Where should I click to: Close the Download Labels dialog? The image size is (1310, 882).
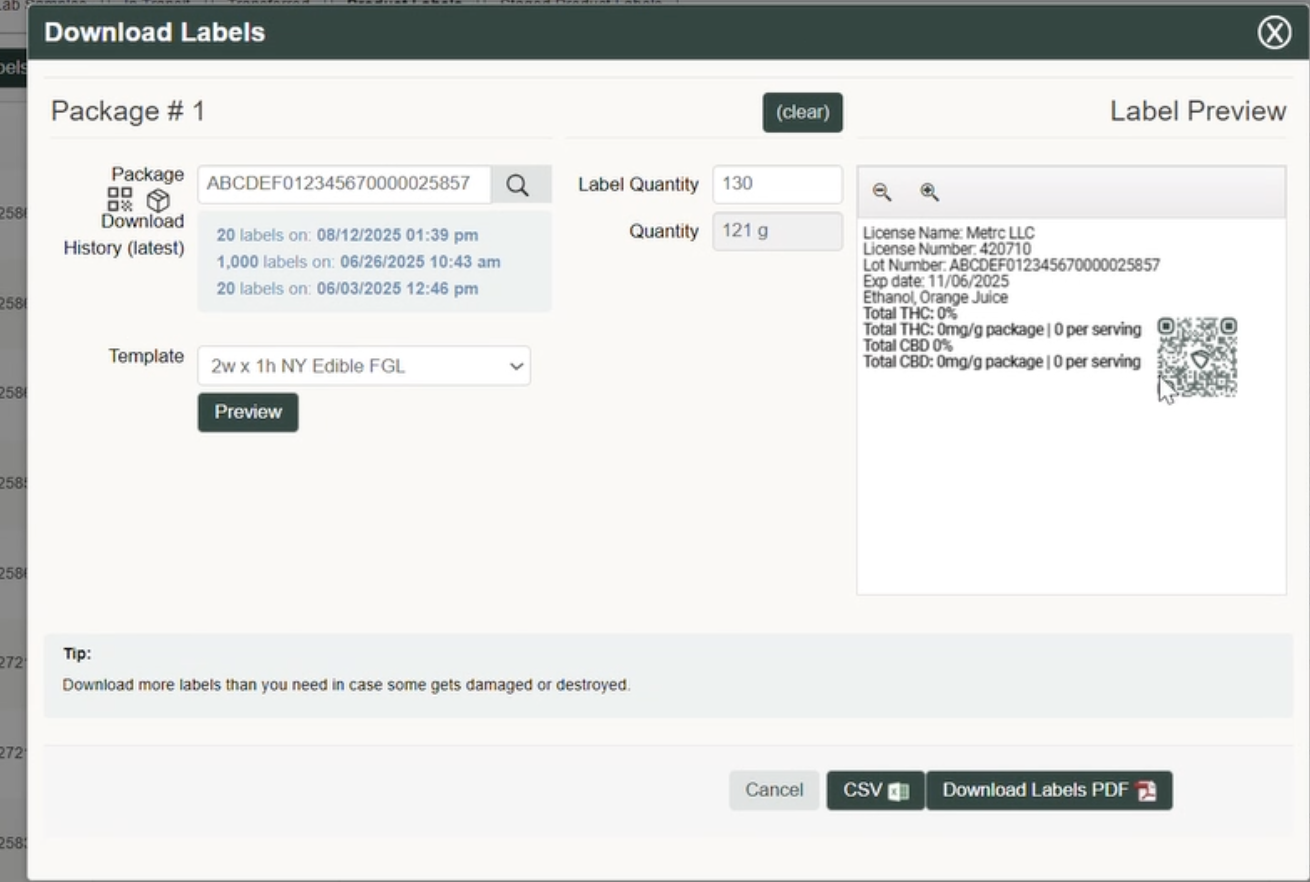coord(1273,33)
